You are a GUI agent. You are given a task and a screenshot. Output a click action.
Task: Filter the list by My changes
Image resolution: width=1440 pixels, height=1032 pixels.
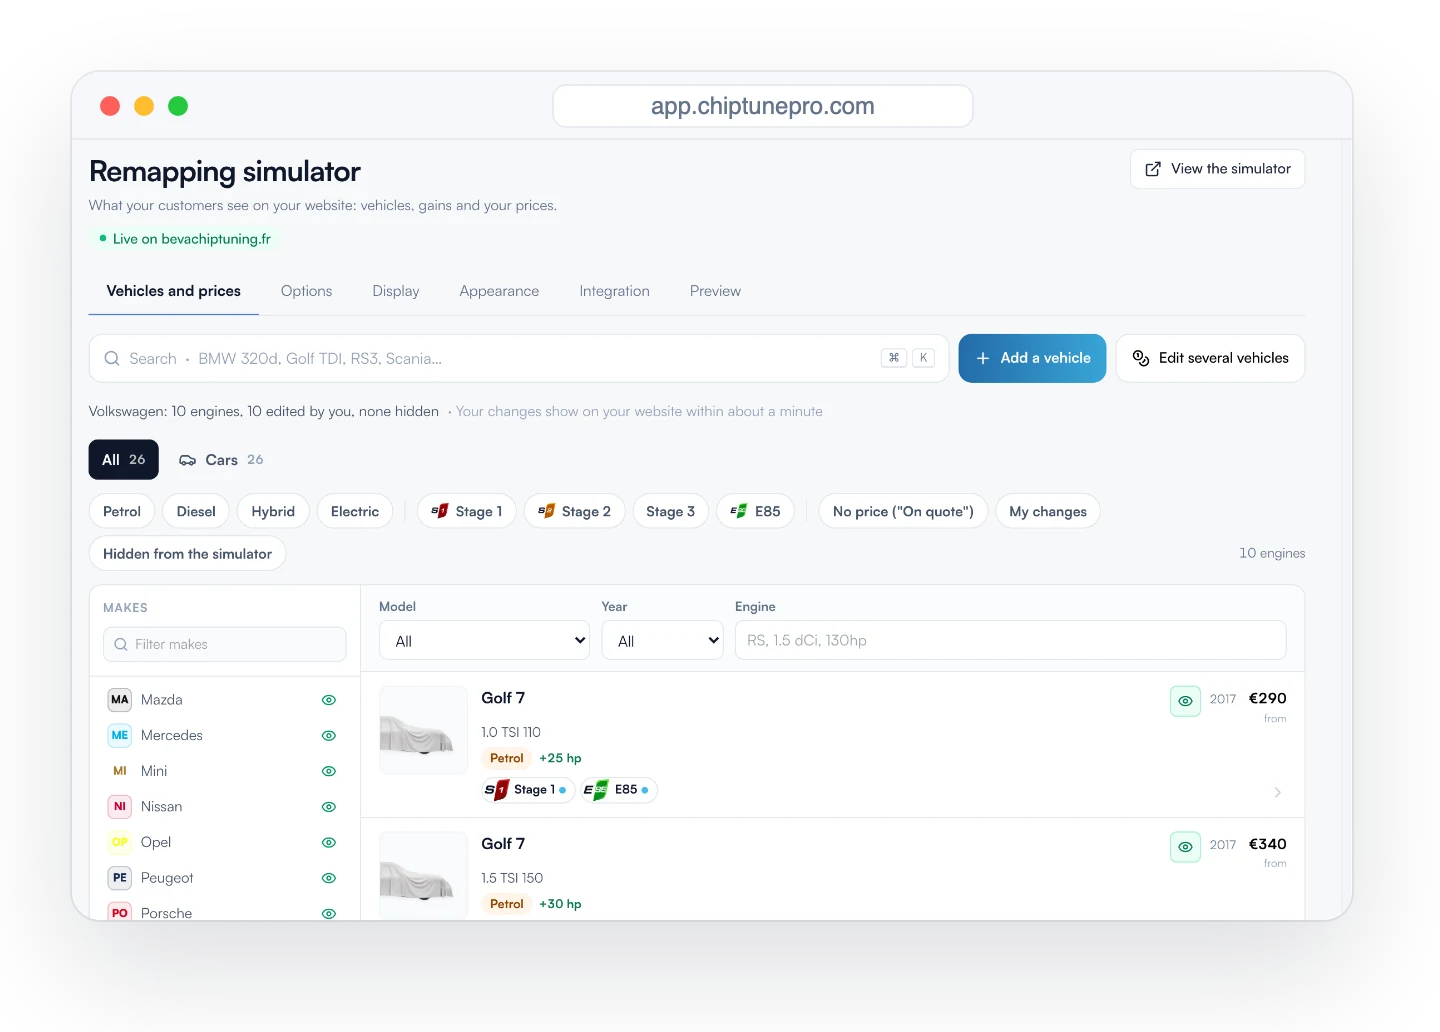click(1048, 511)
